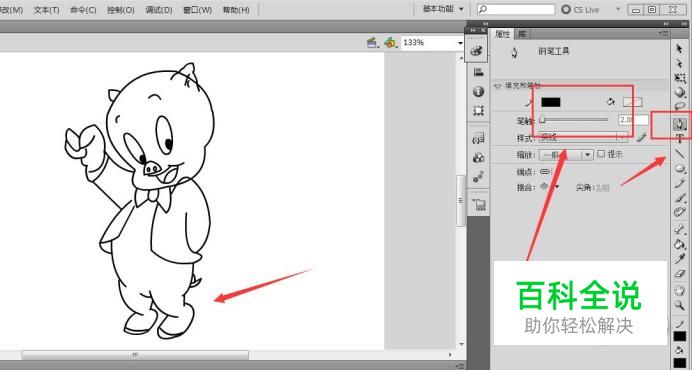Open the Transform panel icon
Image resolution: width=692 pixels, height=370 pixels.
478,110
